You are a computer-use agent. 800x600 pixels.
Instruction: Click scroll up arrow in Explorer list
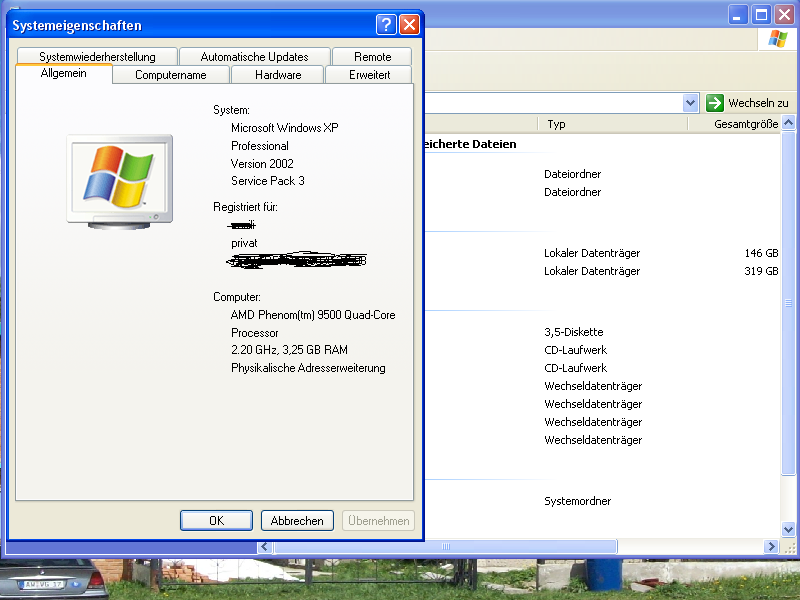pos(788,122)
